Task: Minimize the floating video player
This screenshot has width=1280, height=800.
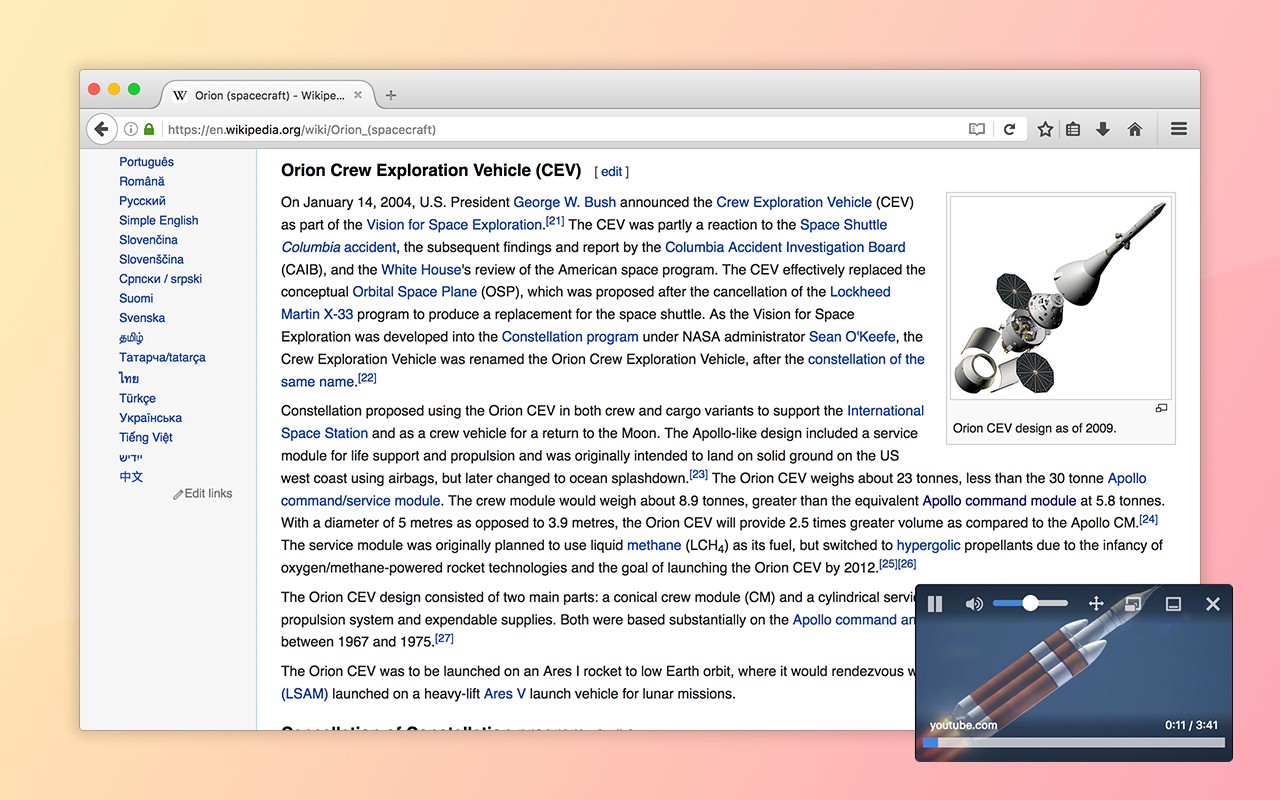Action: [x=1174, y=604]
